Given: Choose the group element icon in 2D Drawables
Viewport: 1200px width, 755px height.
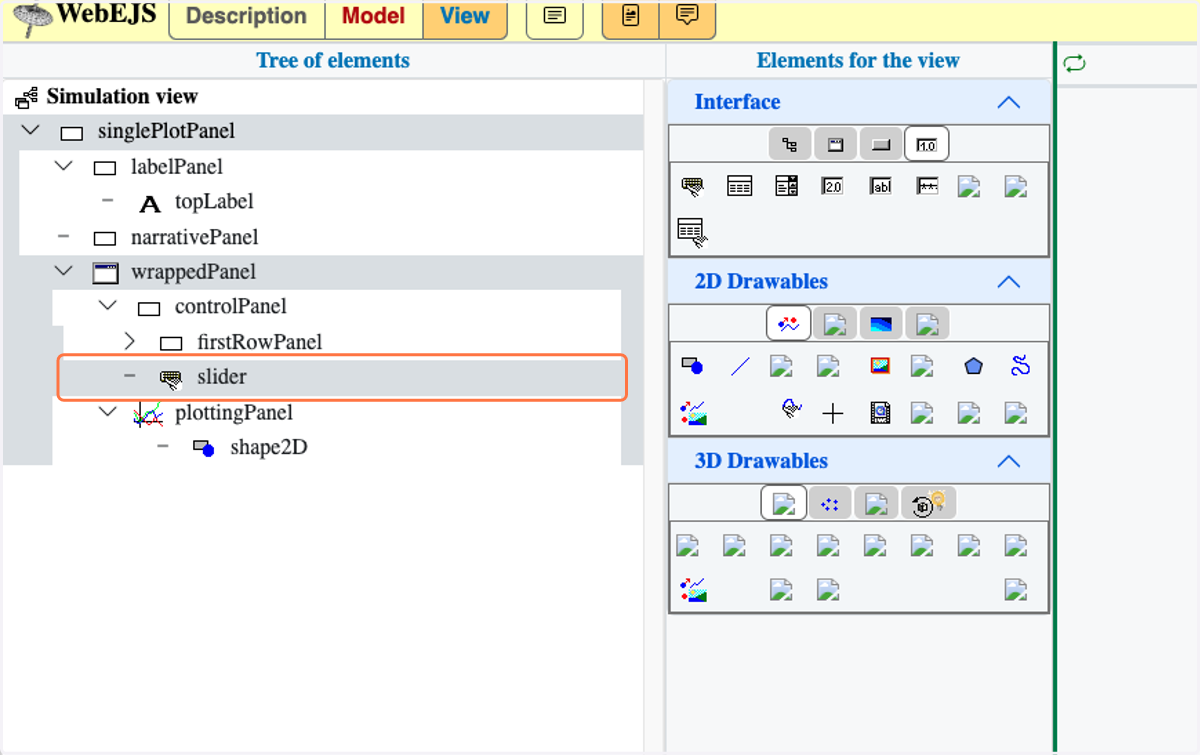Looking at the screenshot, I should (692, 412).
